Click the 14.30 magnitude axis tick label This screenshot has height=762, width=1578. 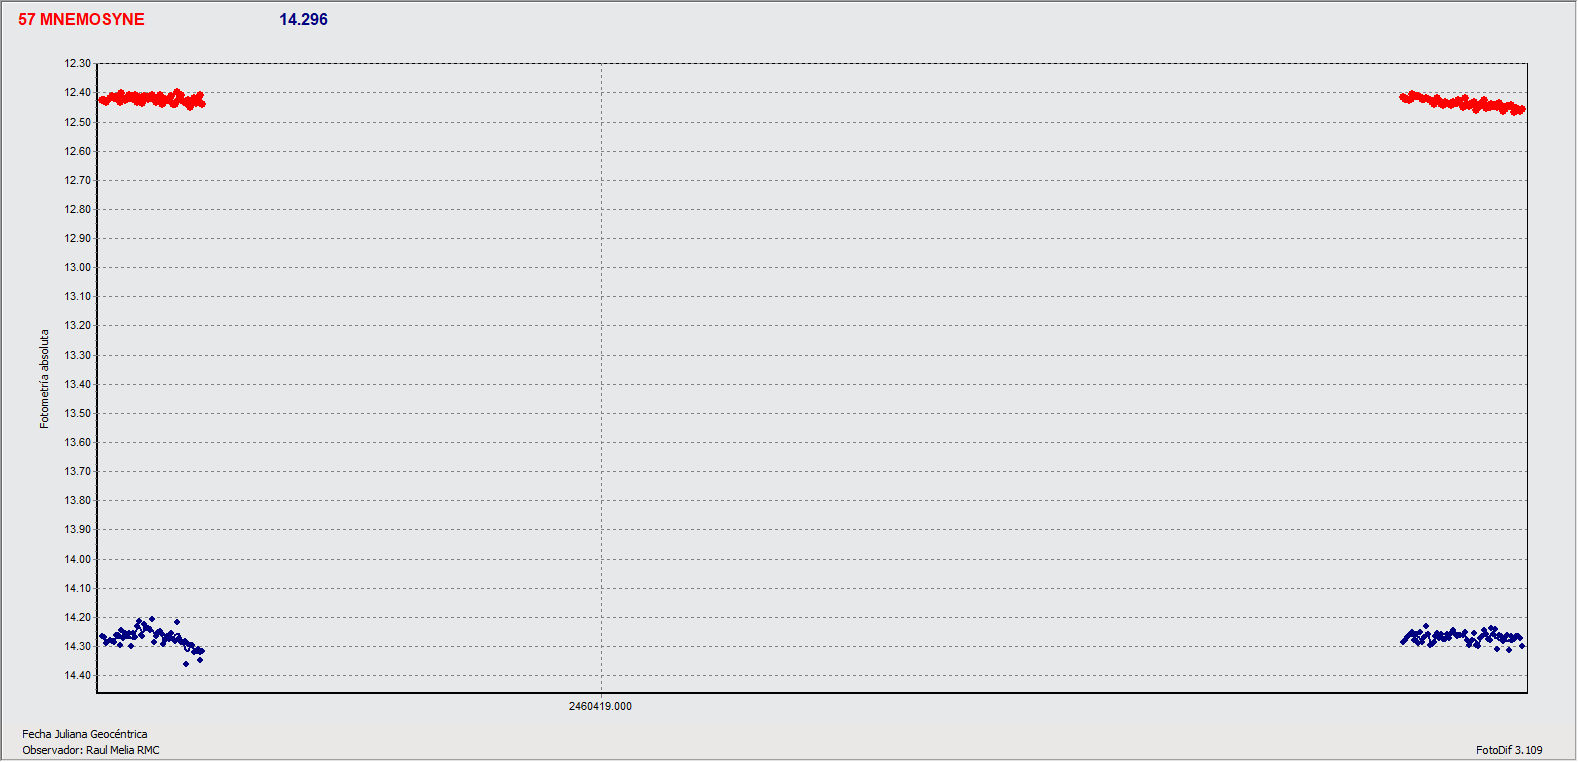point(78,647)
